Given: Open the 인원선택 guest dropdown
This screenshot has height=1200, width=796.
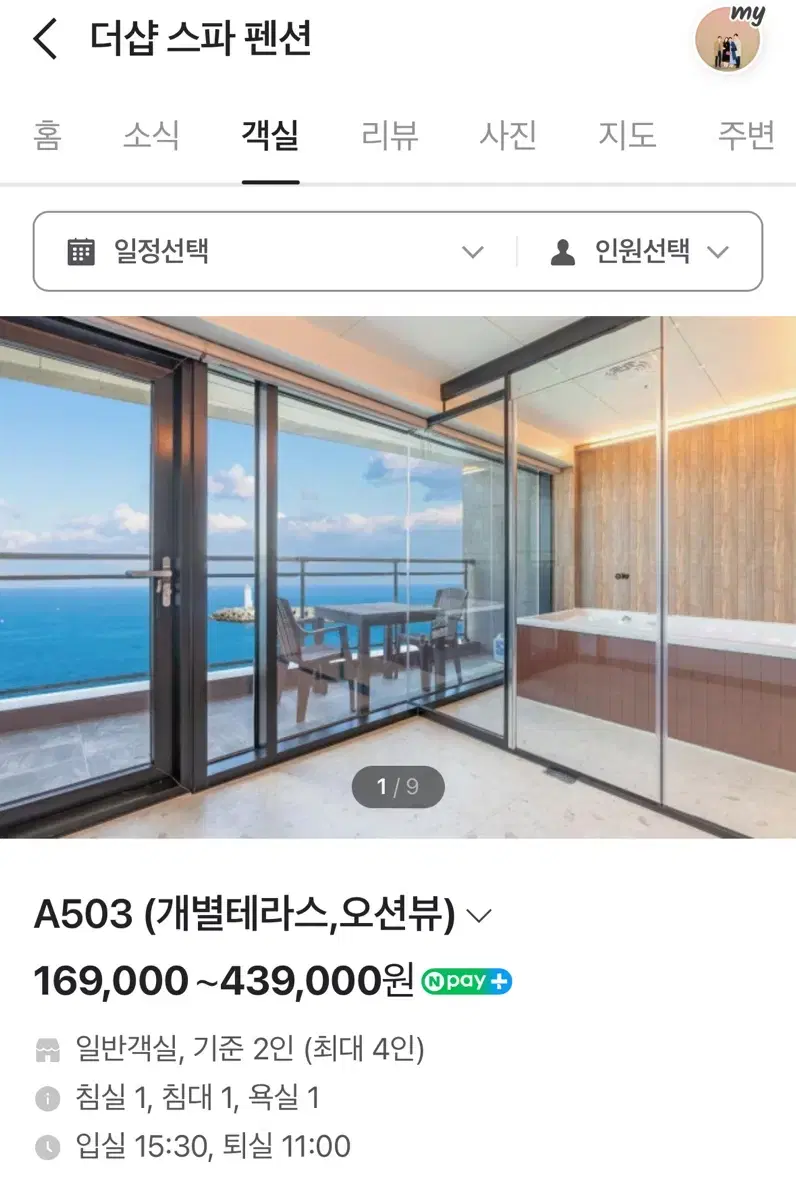Looking at the screenshot, I should [x=640, y=251].
